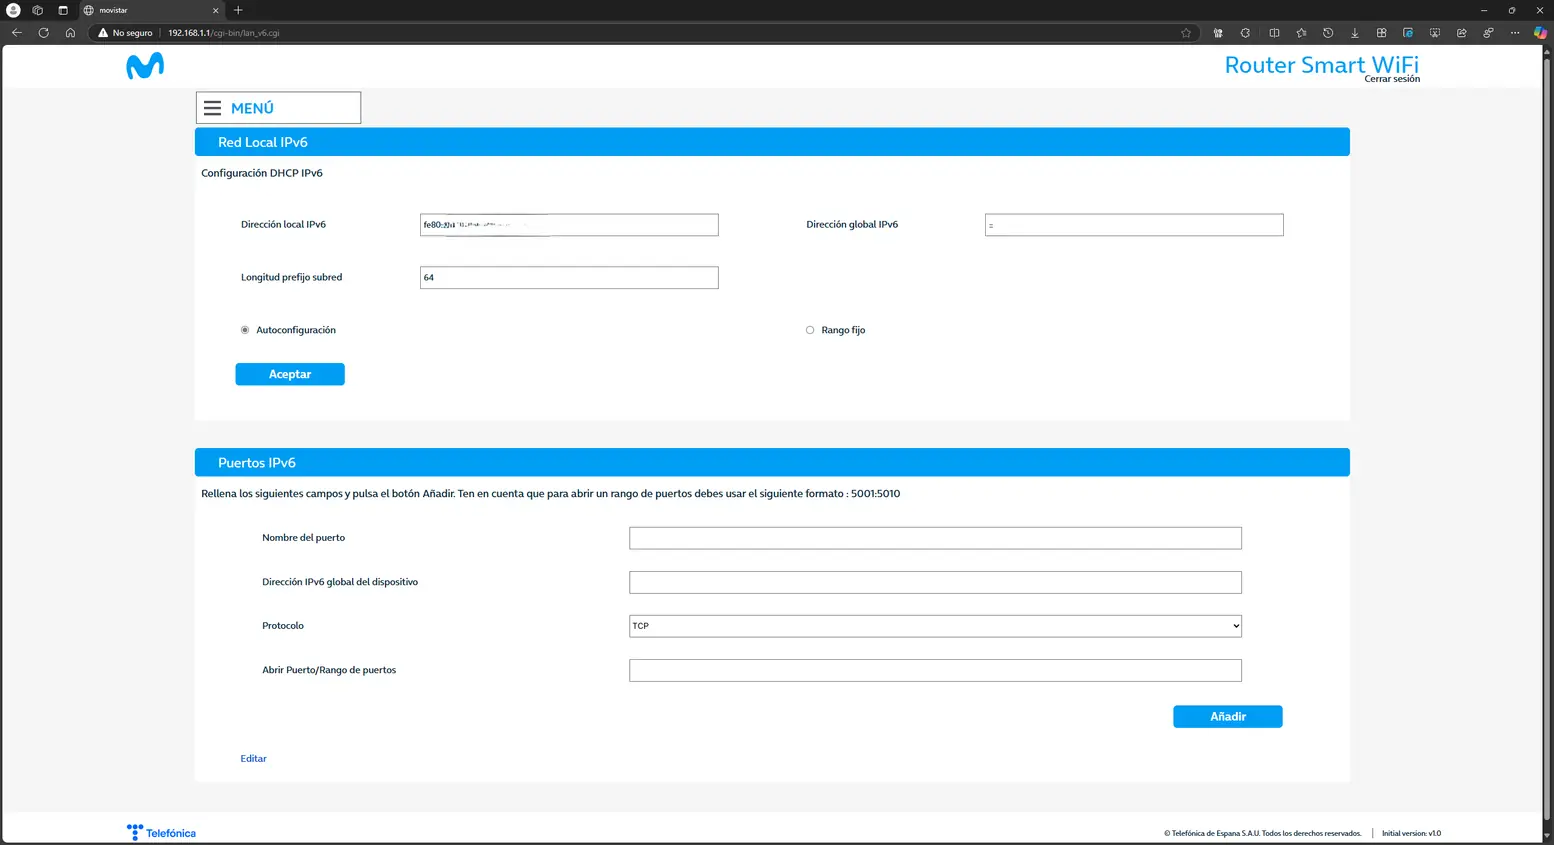Open the Settings and more ellipsis menu
This screenshot has height=845, width=1554.
coord(1515,33)
